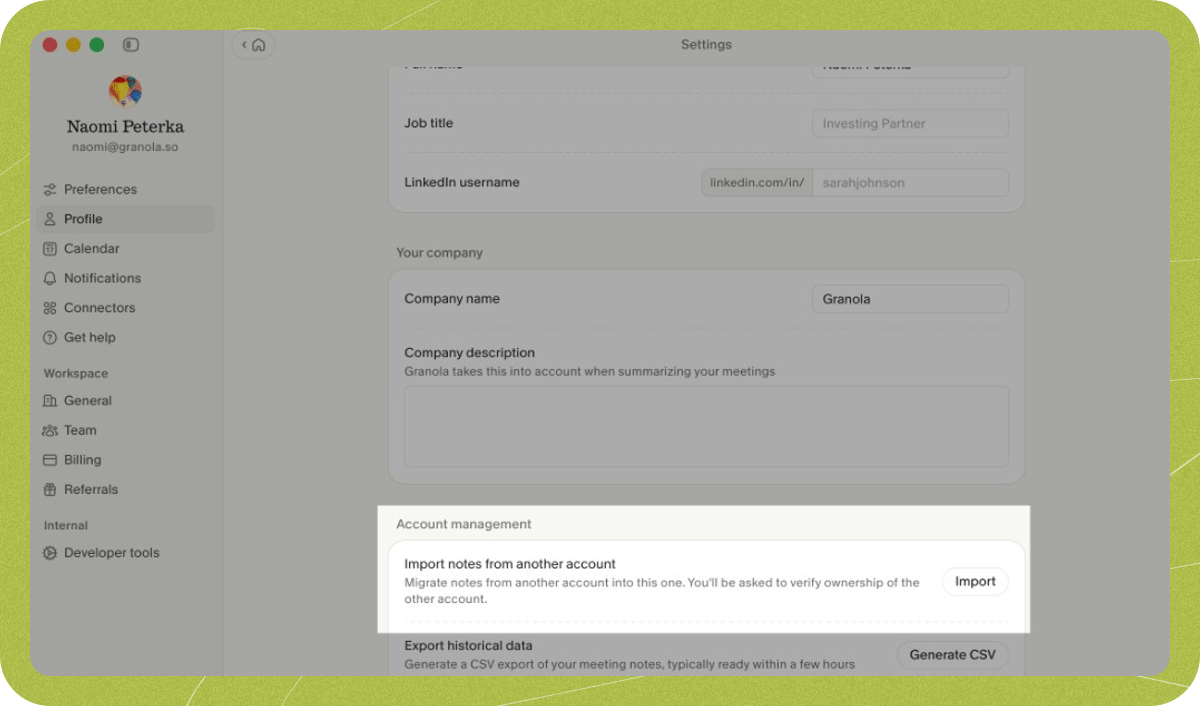
Task: Open Developer tools
Action: point(125,552)
